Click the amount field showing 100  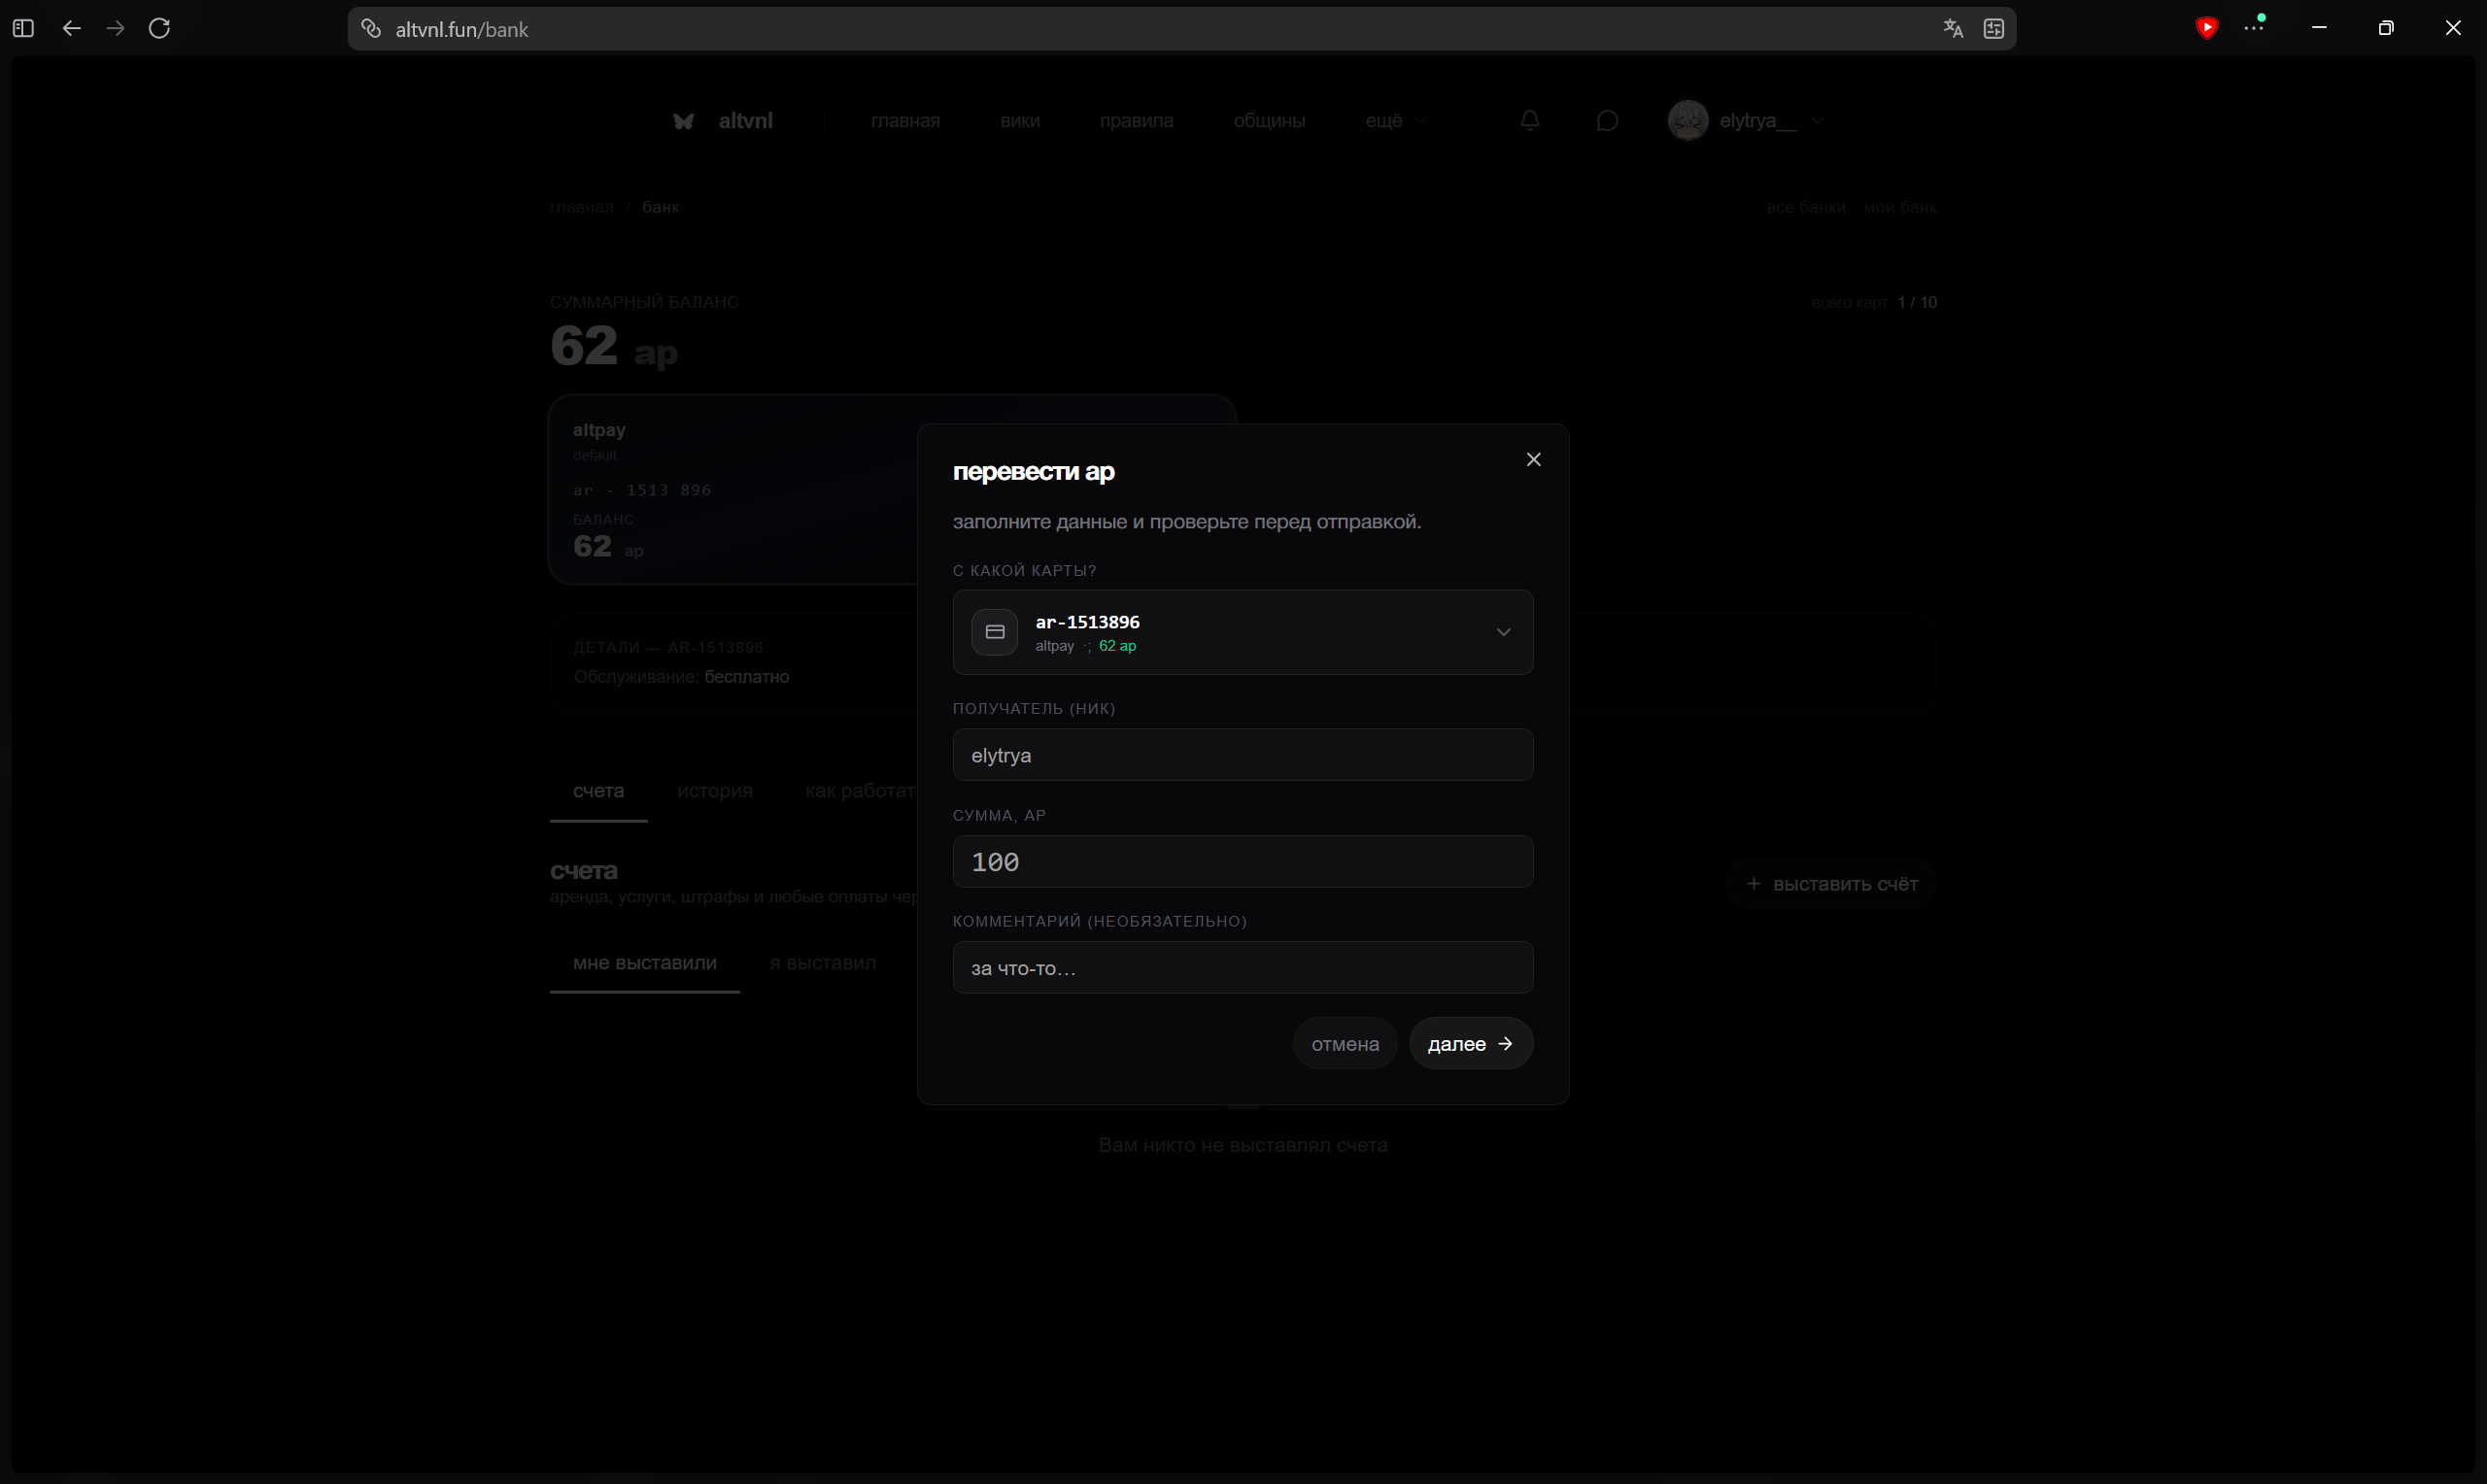click(x=1242, y=861)
